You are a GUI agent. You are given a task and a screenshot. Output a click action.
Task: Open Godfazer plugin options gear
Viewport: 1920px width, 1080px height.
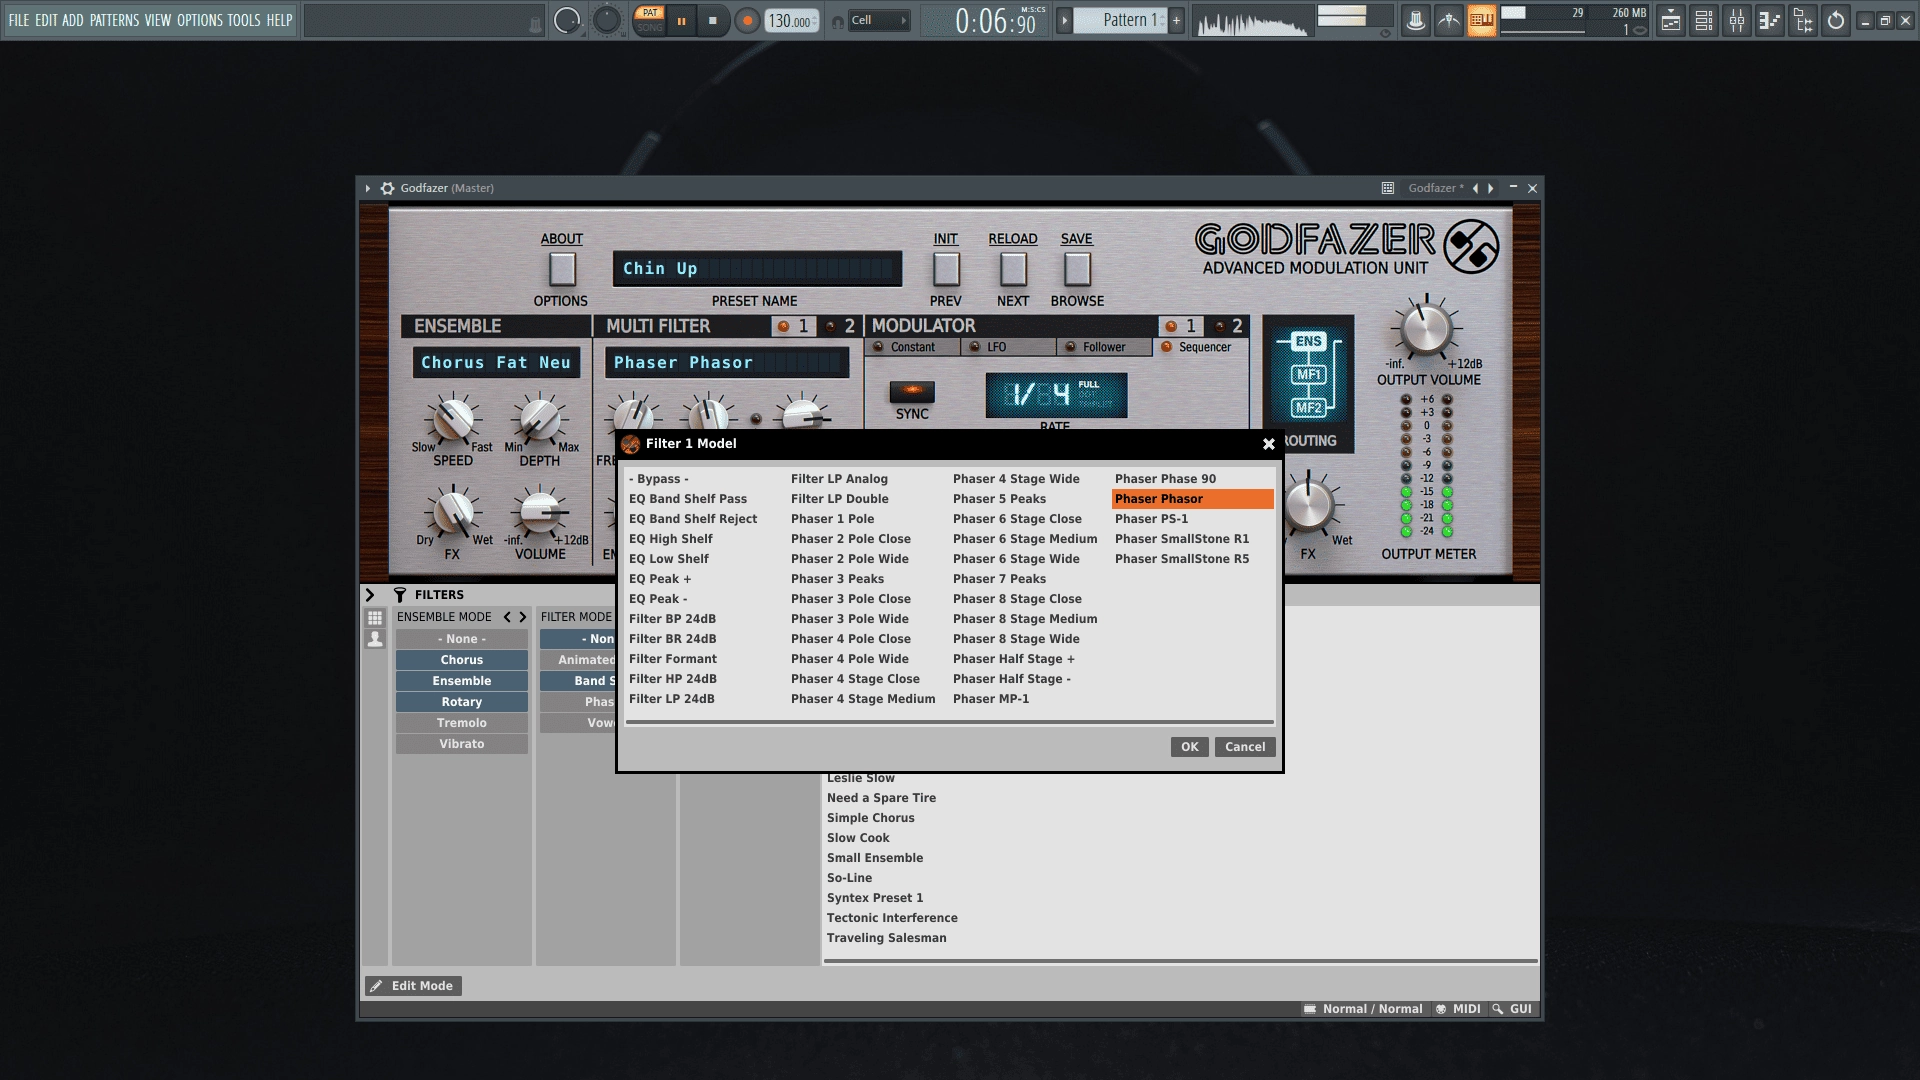(x=387, y=188)
